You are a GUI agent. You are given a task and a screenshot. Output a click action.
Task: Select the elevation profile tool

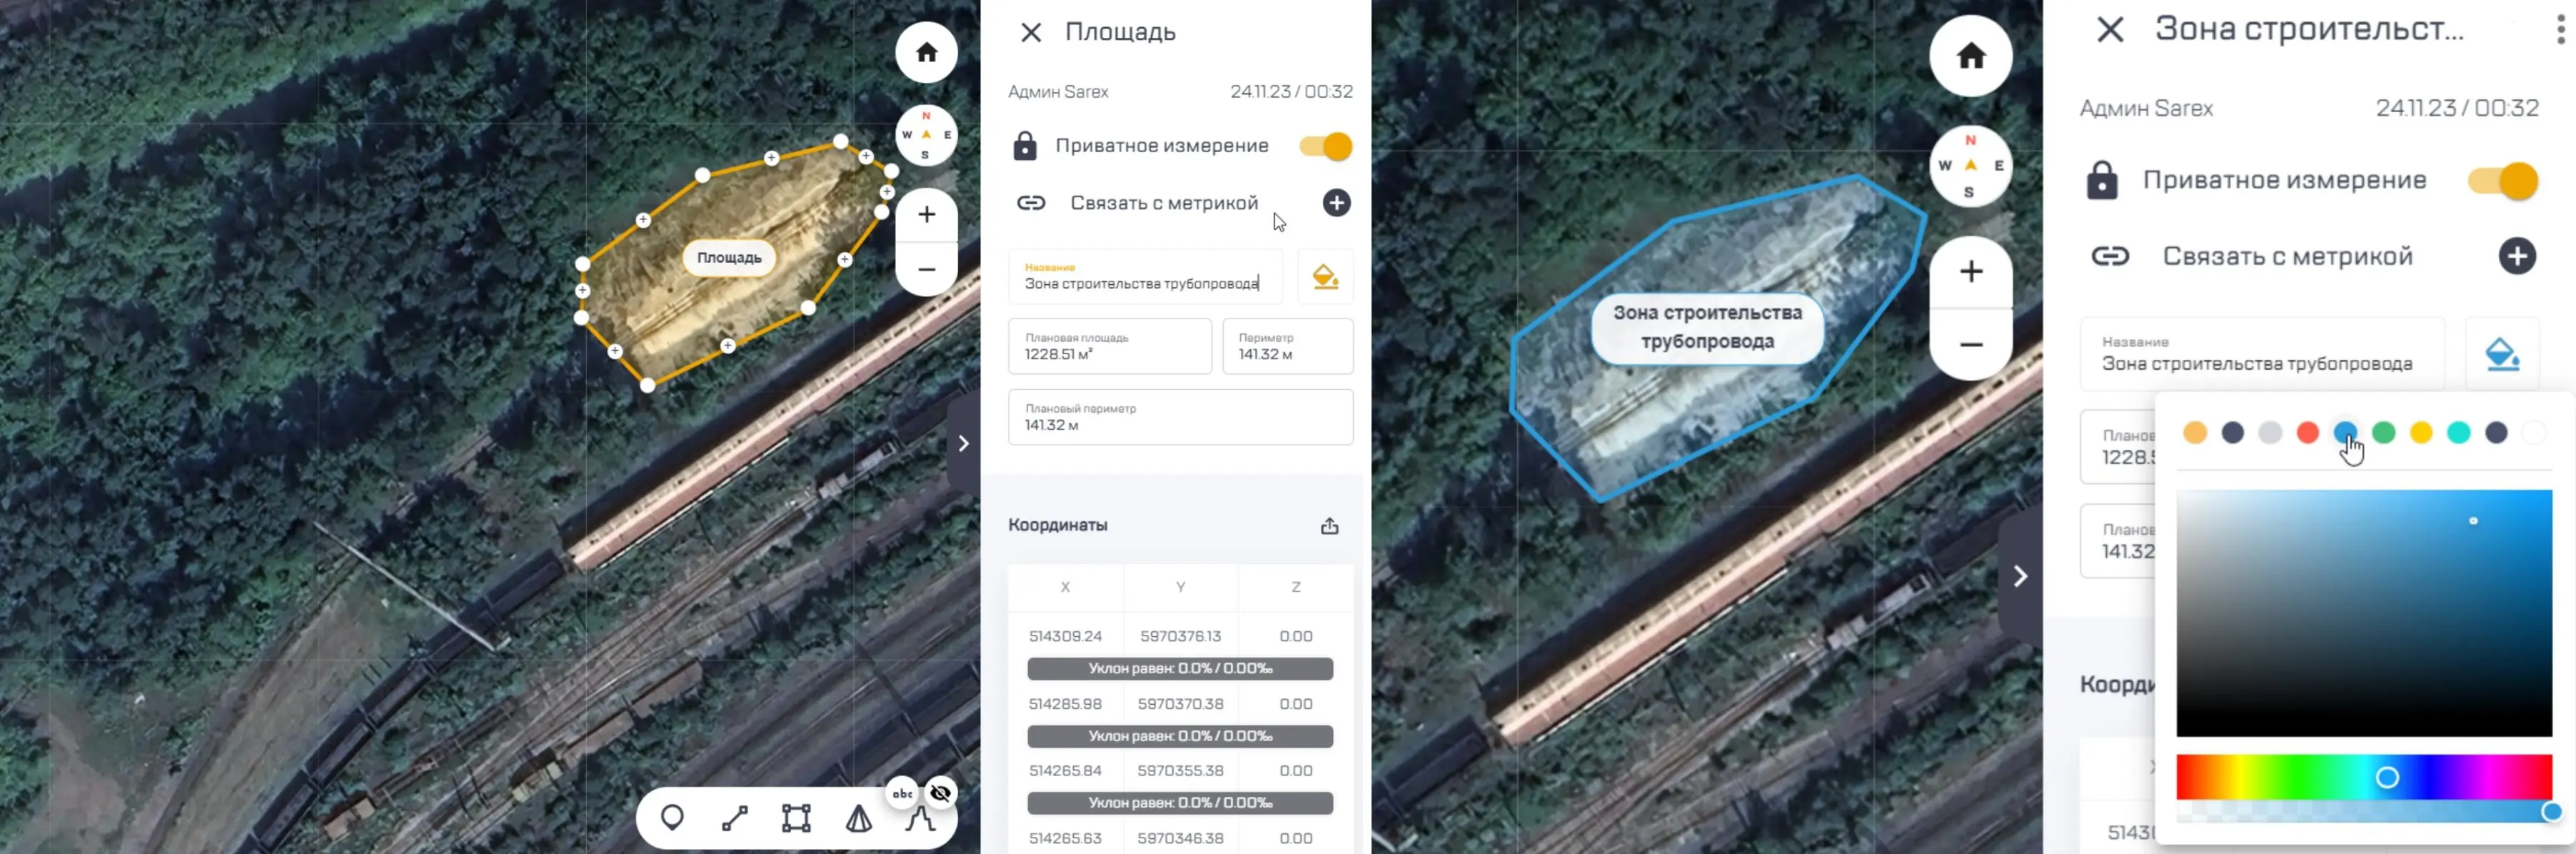(920, 818)
